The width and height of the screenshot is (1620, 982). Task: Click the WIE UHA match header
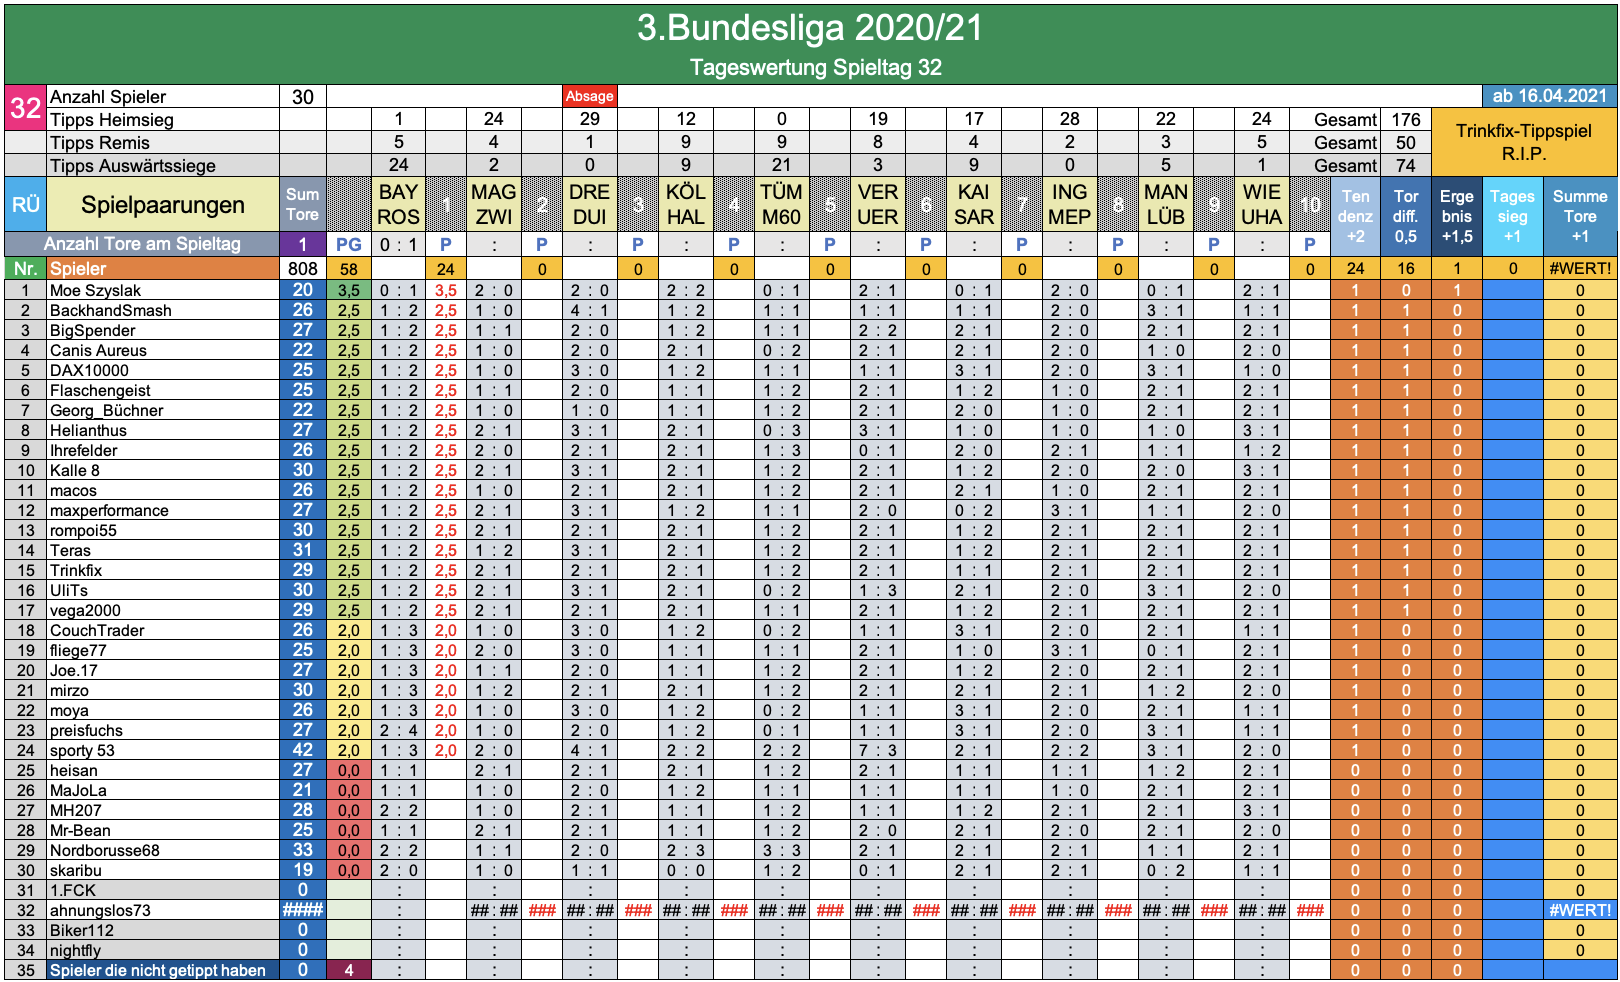1262,204
